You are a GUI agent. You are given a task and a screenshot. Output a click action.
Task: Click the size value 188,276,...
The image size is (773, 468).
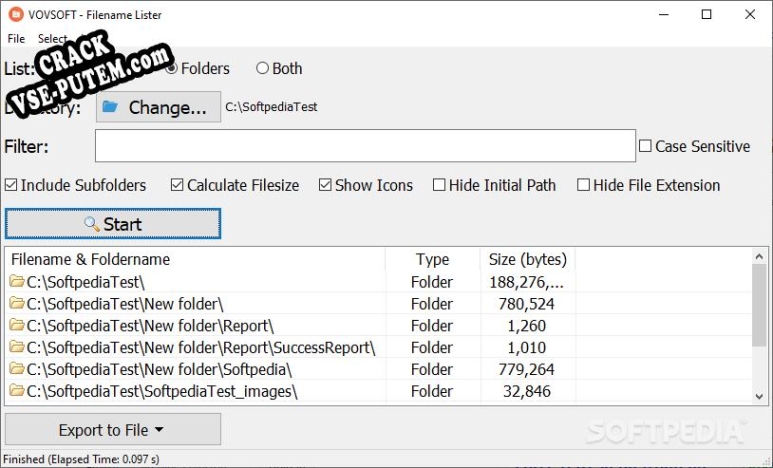pyautogui.click(x=527, y=282)
